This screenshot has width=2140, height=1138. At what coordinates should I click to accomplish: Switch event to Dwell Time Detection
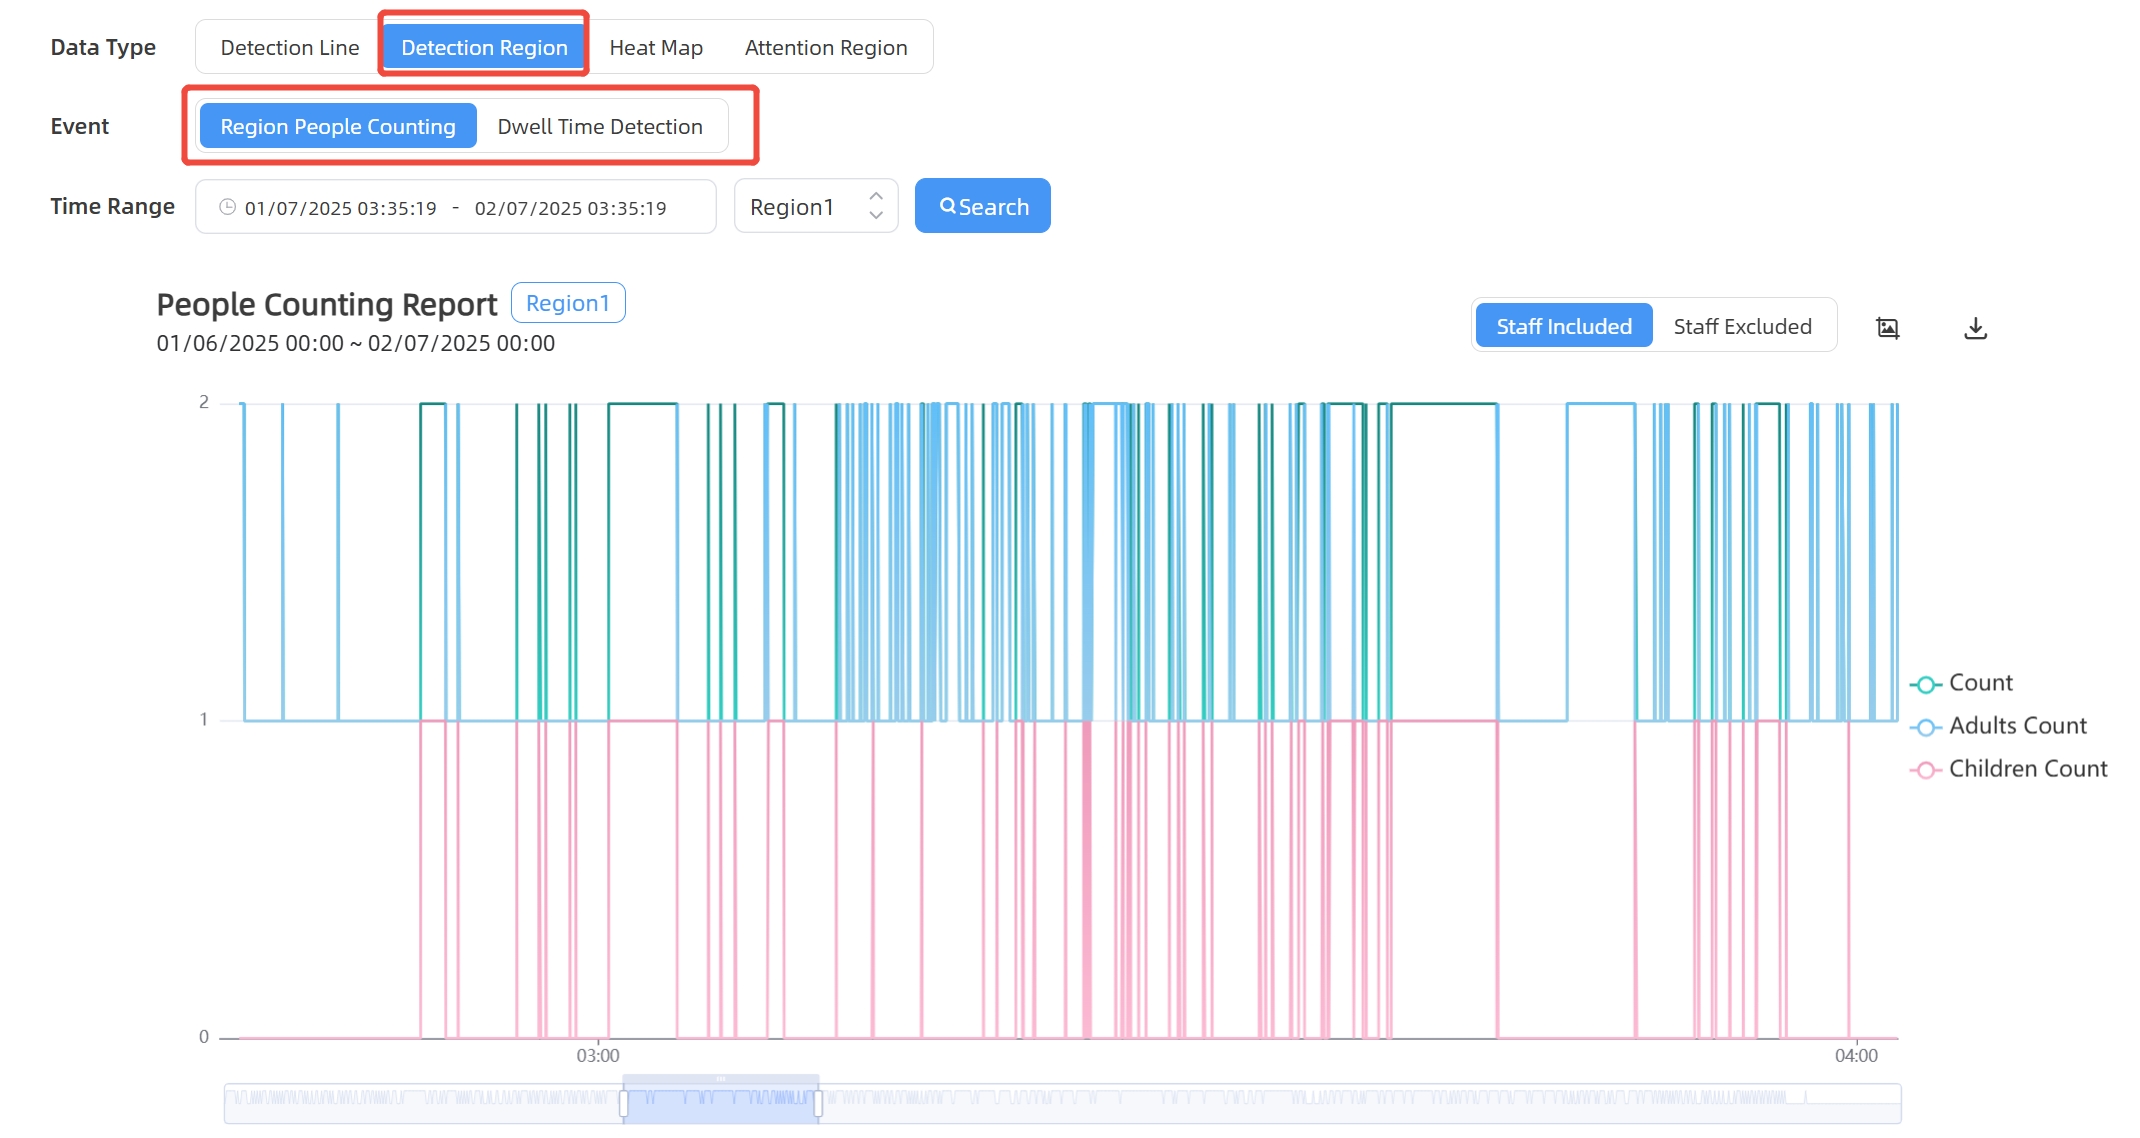[x=600, y=127]
